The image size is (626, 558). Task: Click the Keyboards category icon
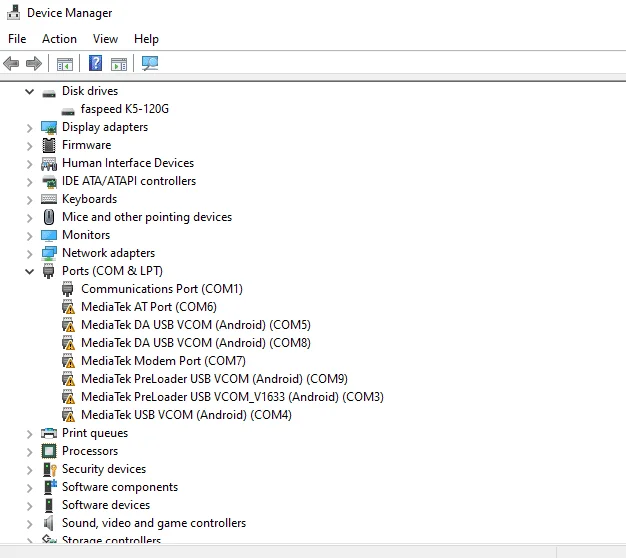click(49, 199)
